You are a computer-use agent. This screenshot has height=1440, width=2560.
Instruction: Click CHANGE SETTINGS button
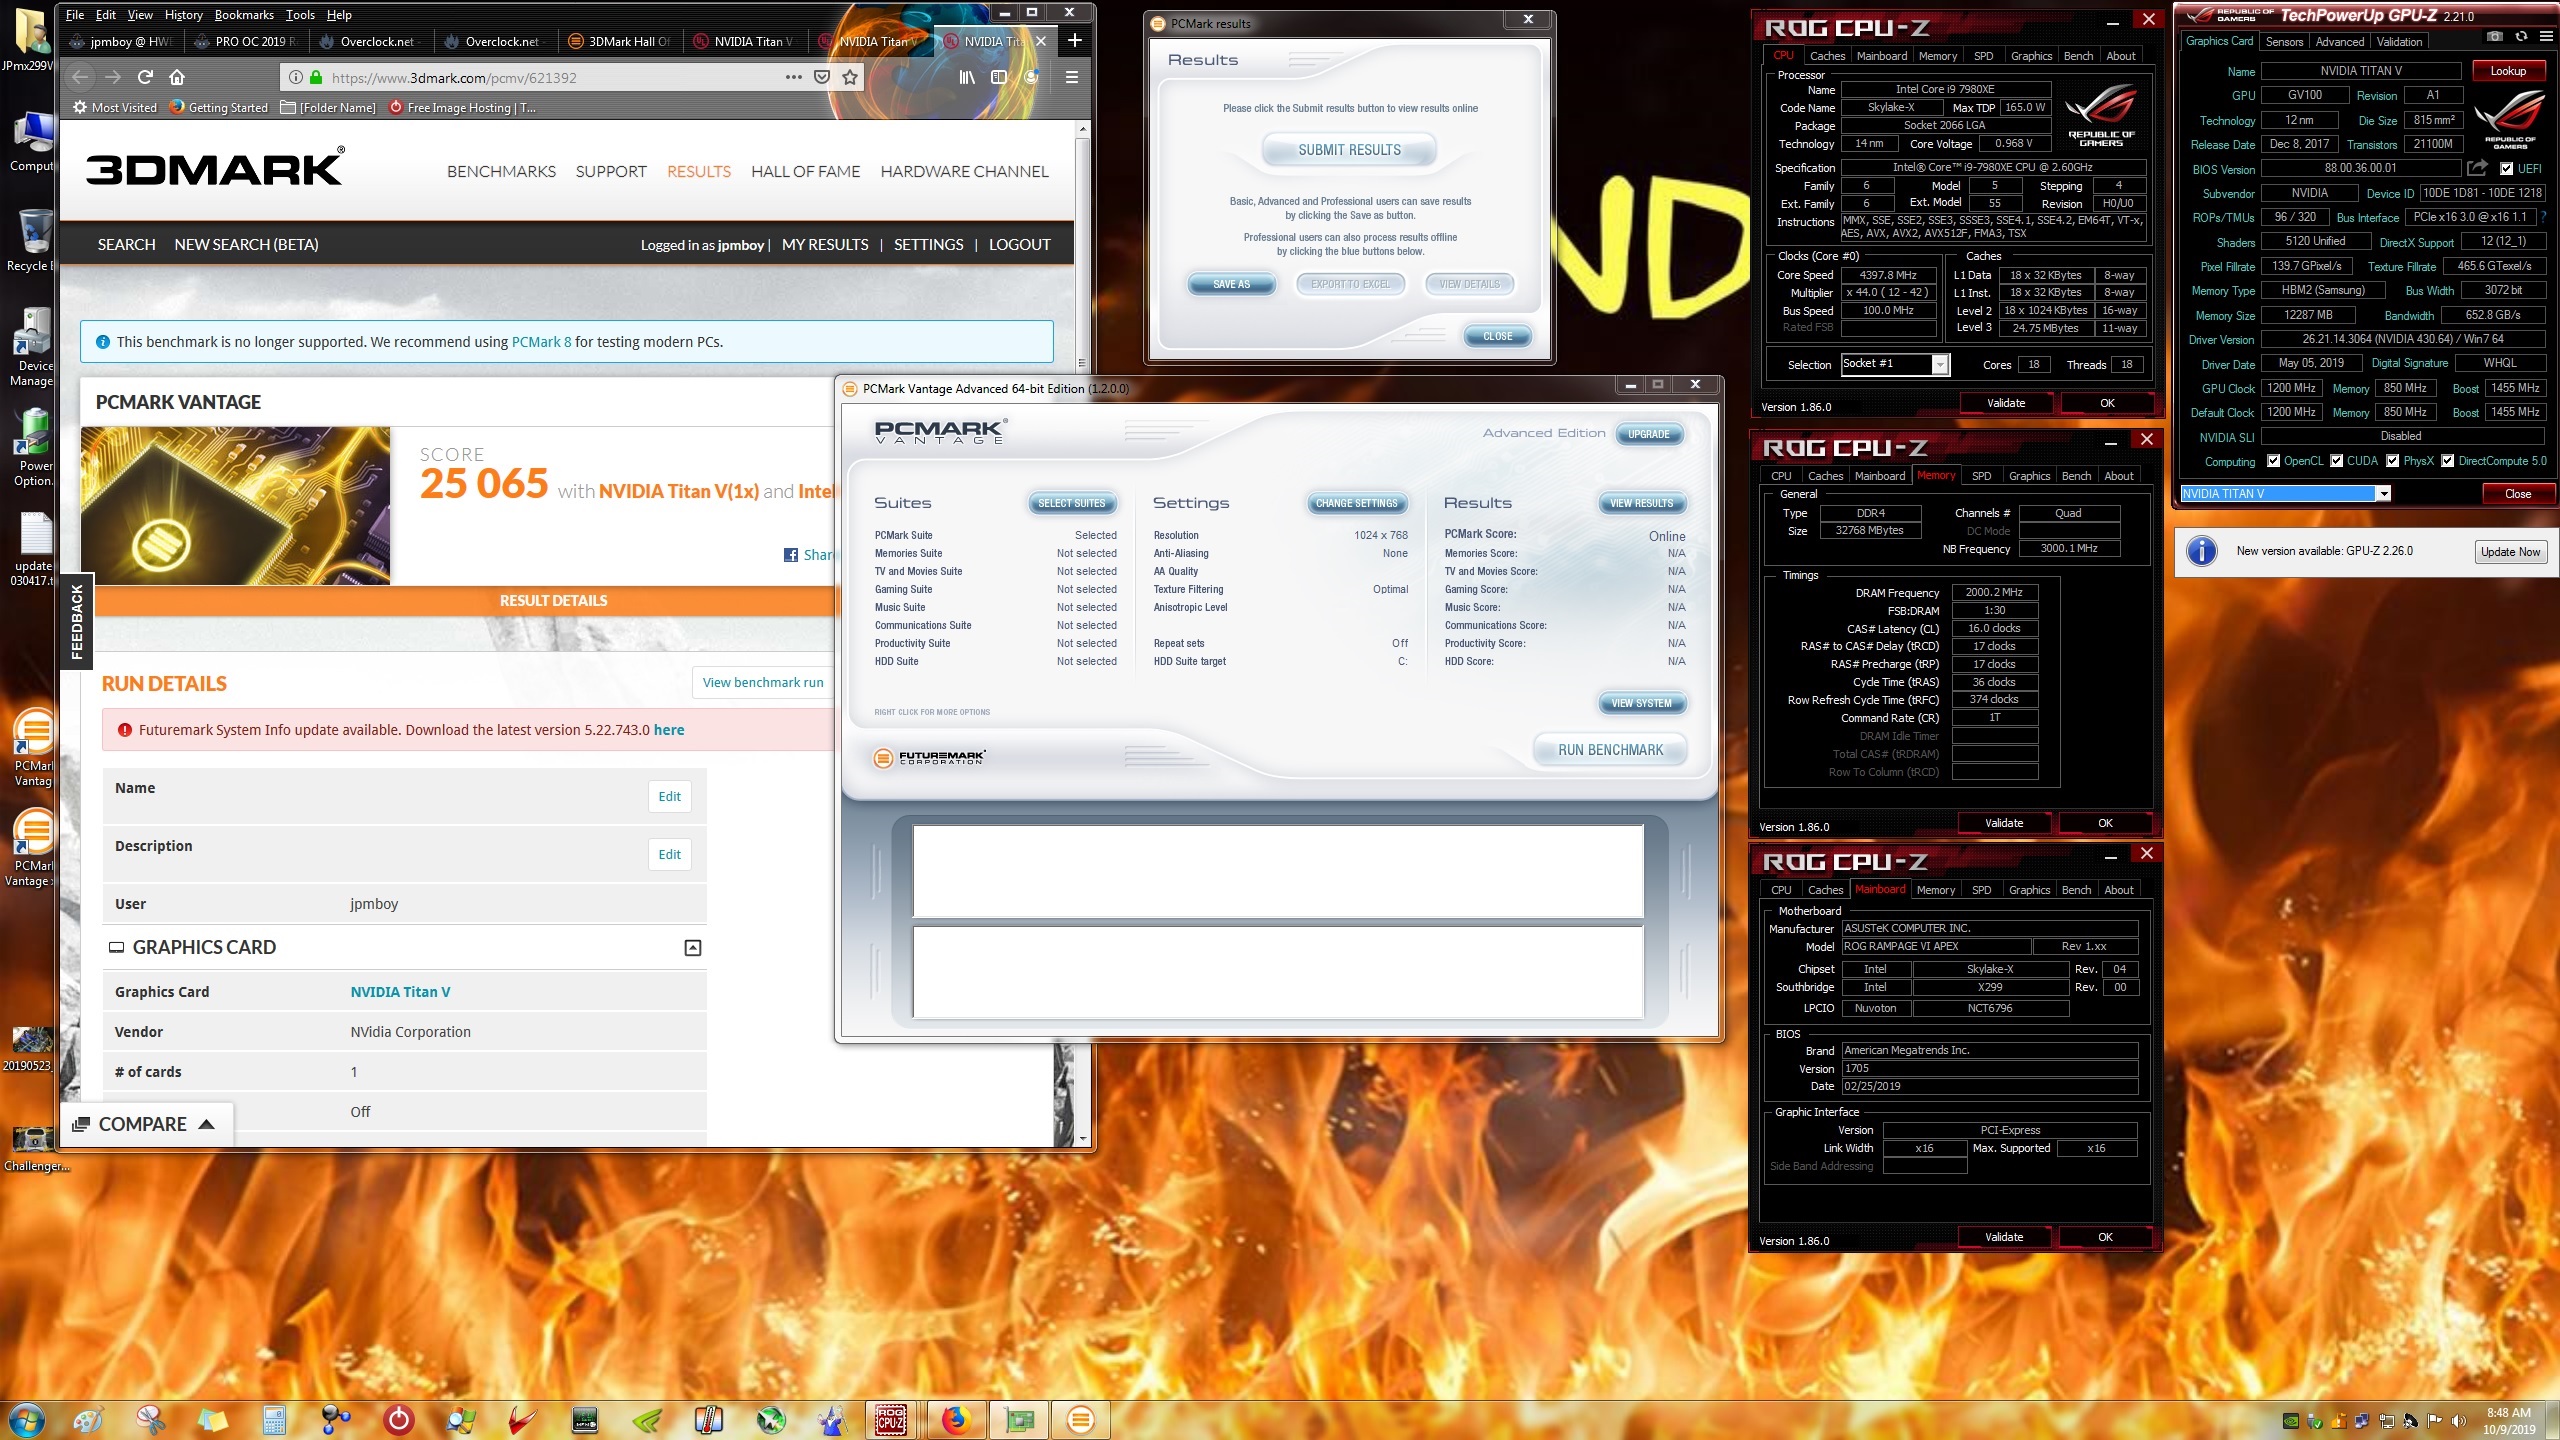click(1356, 503)
